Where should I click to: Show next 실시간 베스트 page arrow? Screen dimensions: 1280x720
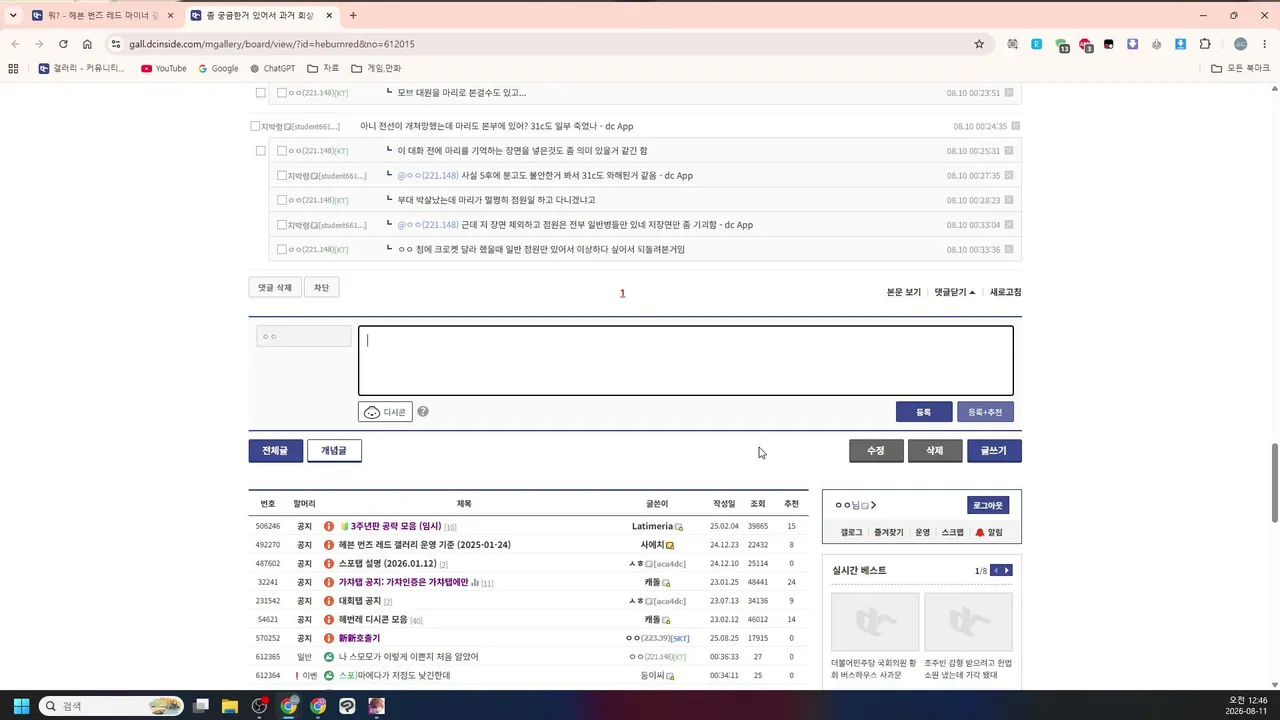pyautogui.click(x=1007, y=570)
